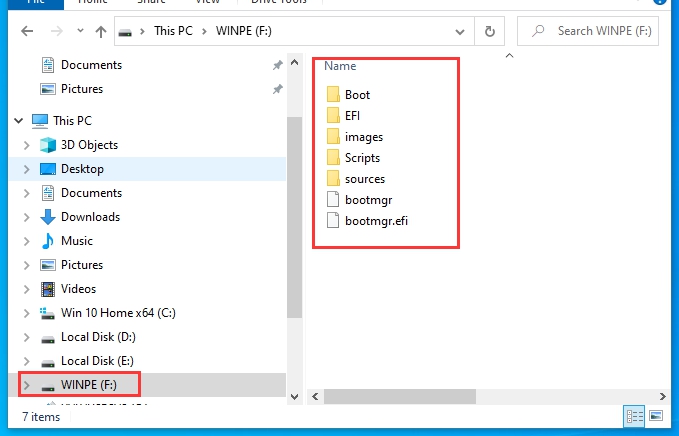679x436 pixels.
Task: Expand Local Disk (E:) node
Action: coord(26,361)
